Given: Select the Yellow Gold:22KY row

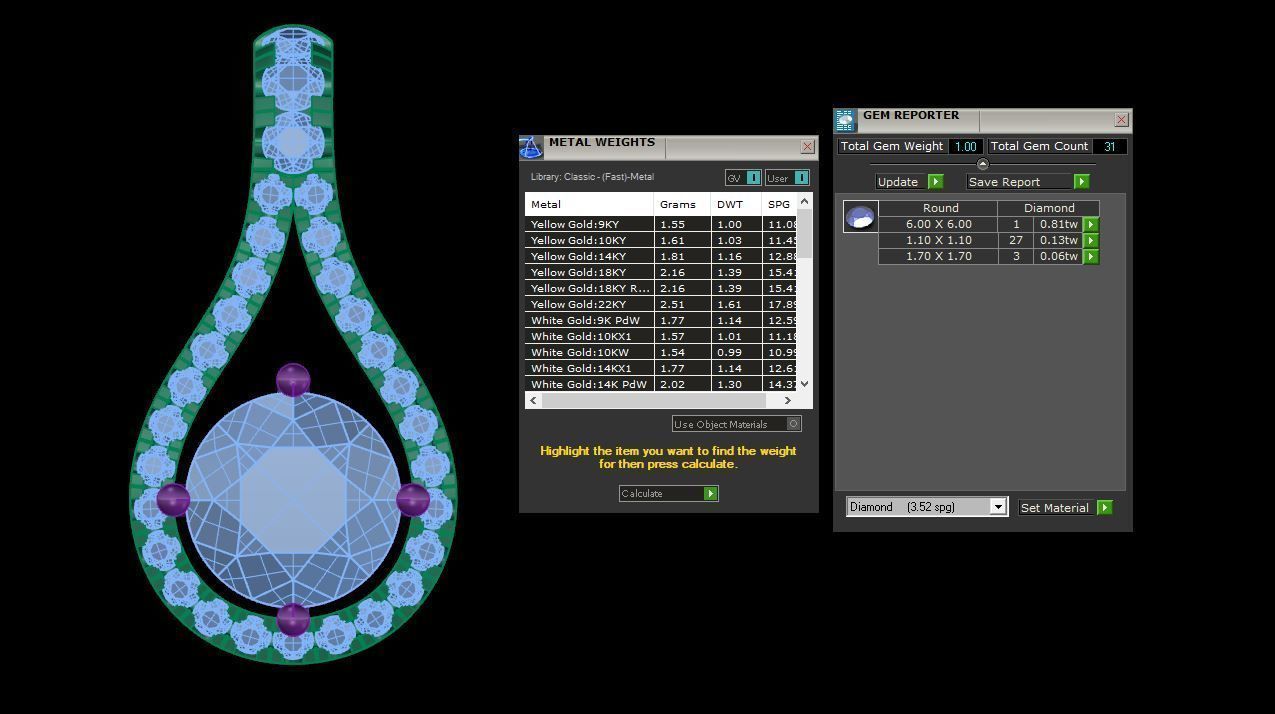Looking at the screenshot, I should click(x=661, y=305).
